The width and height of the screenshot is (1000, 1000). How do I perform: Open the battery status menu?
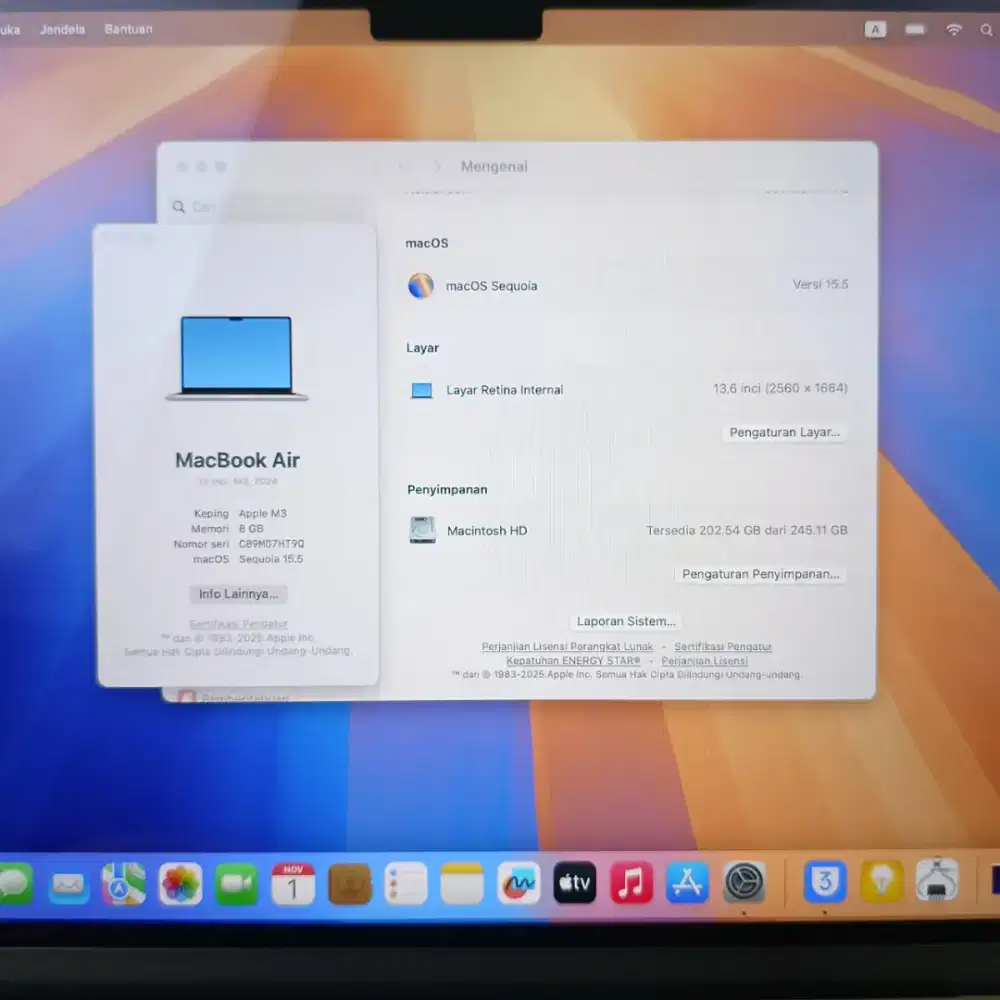click(915, 29)
